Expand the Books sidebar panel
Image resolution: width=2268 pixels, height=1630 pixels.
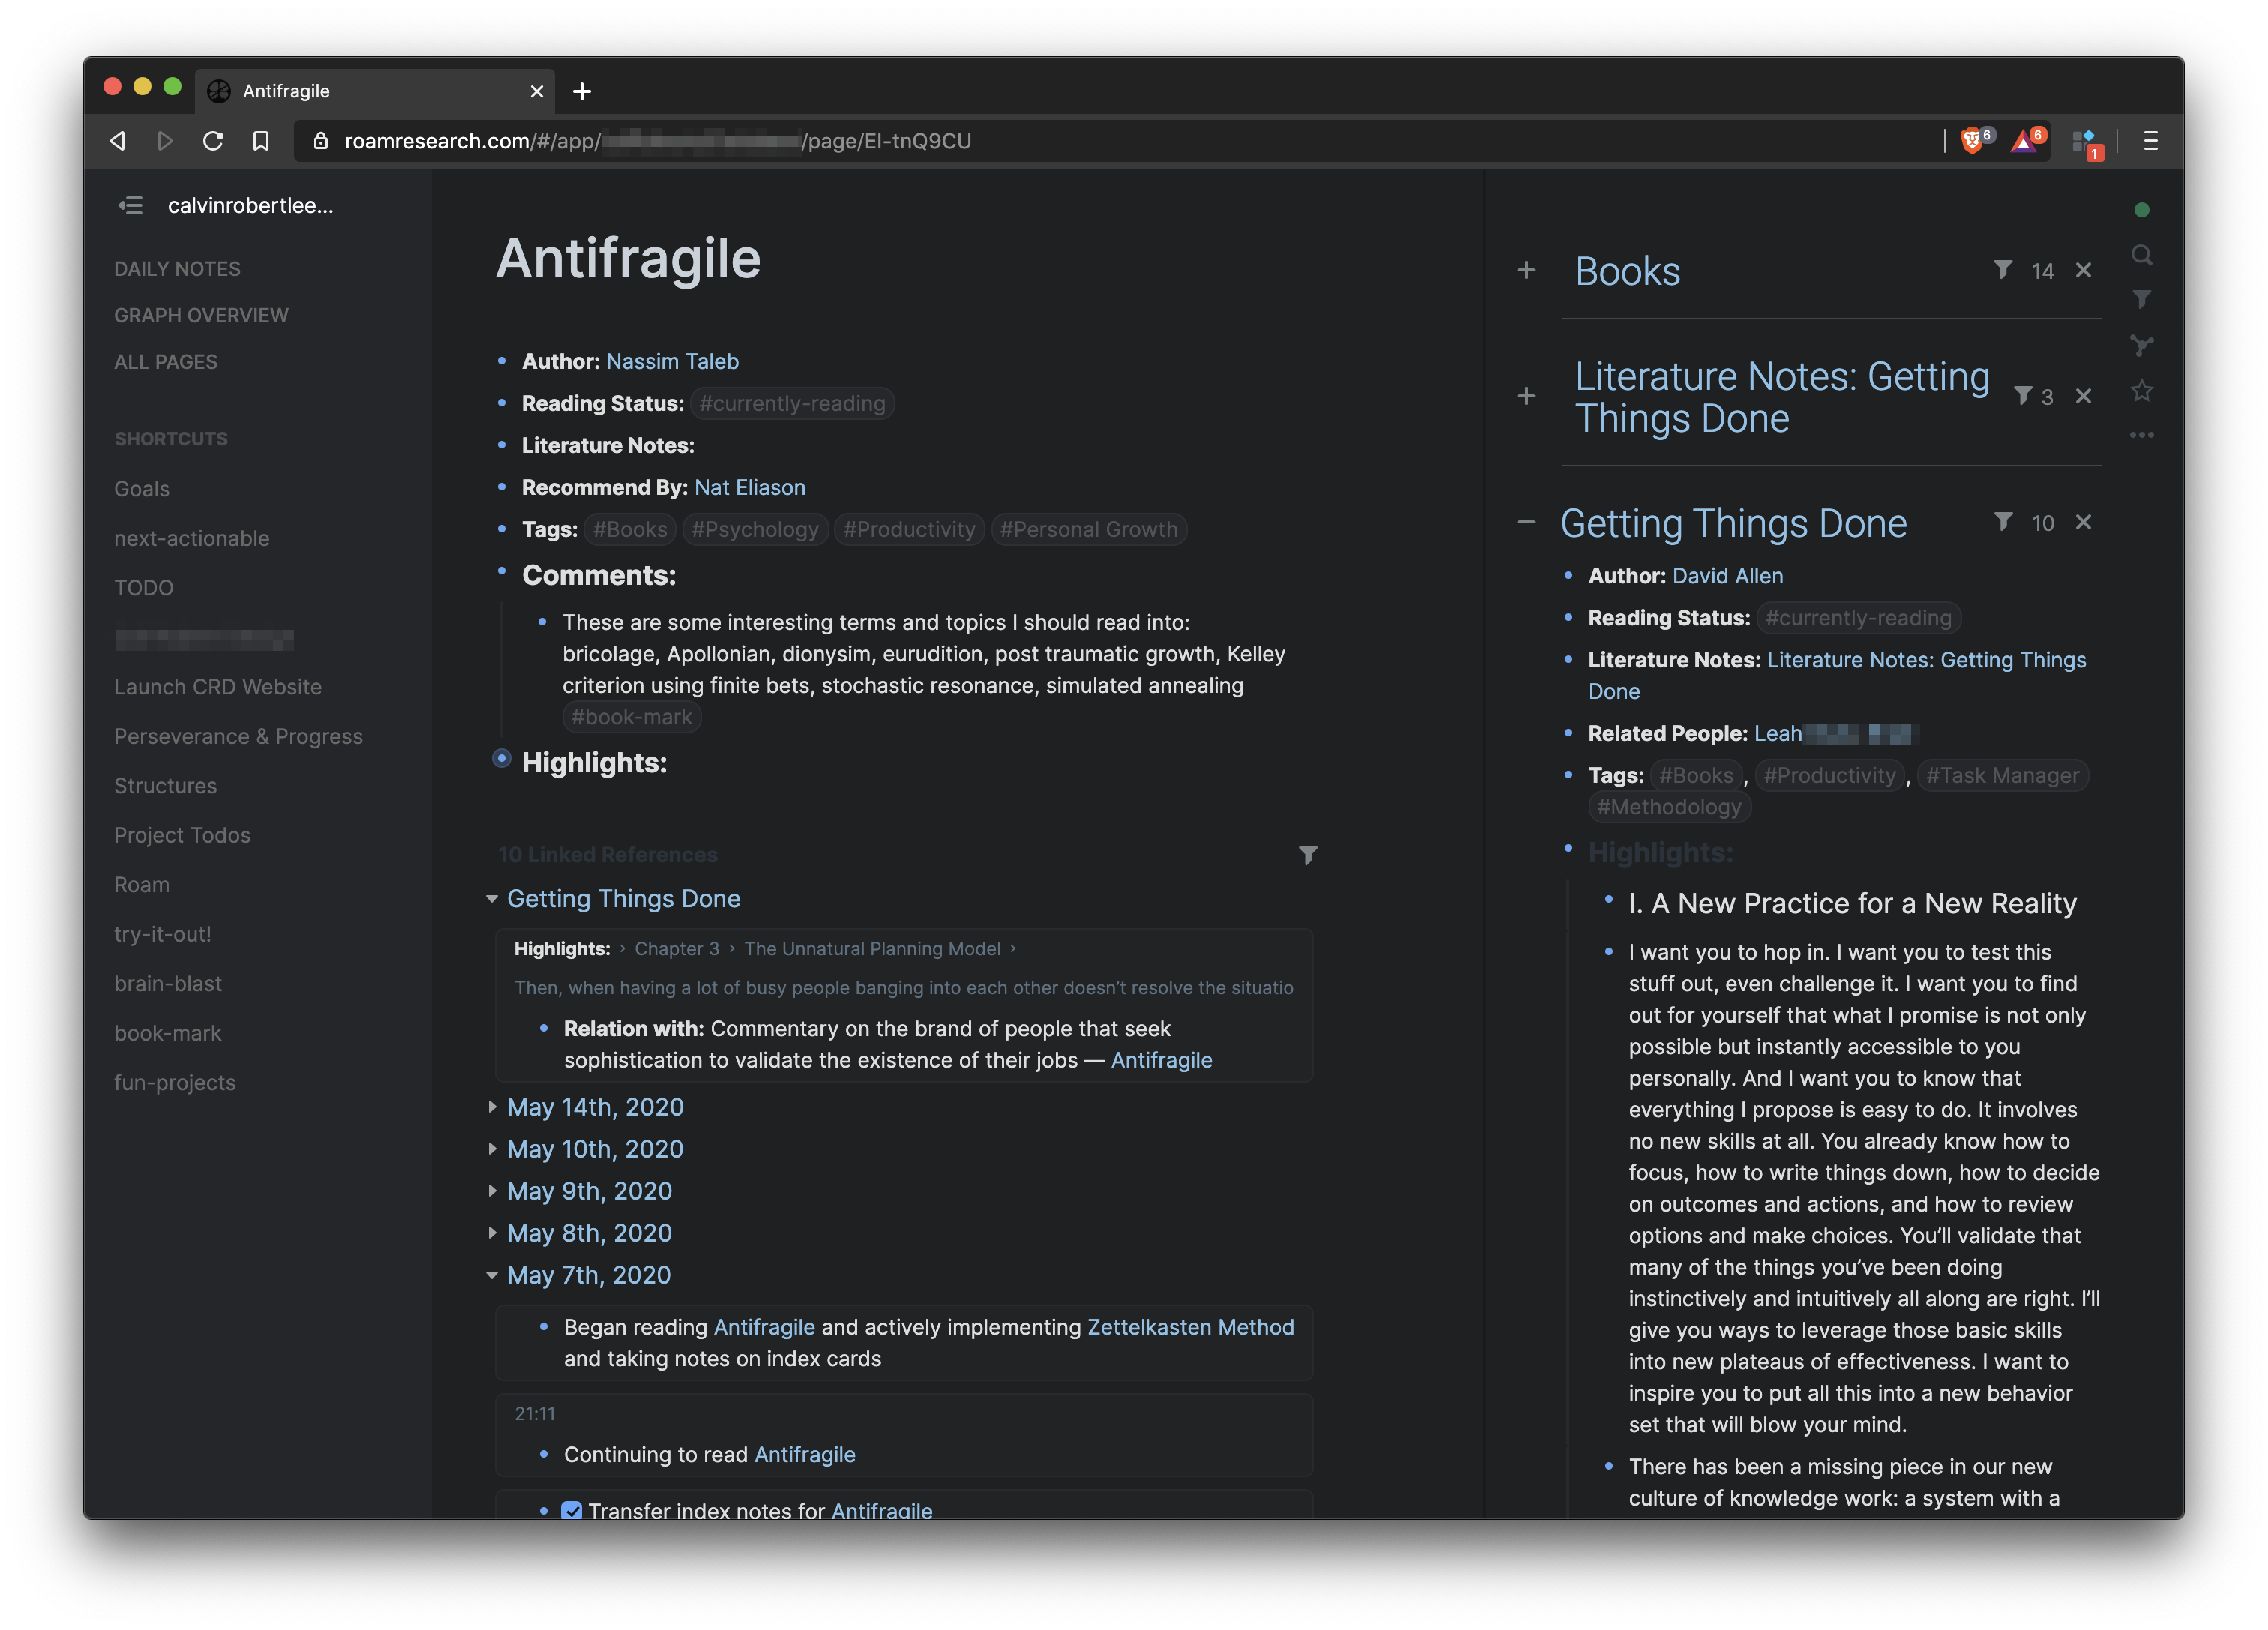click(x=1526, y=270)
